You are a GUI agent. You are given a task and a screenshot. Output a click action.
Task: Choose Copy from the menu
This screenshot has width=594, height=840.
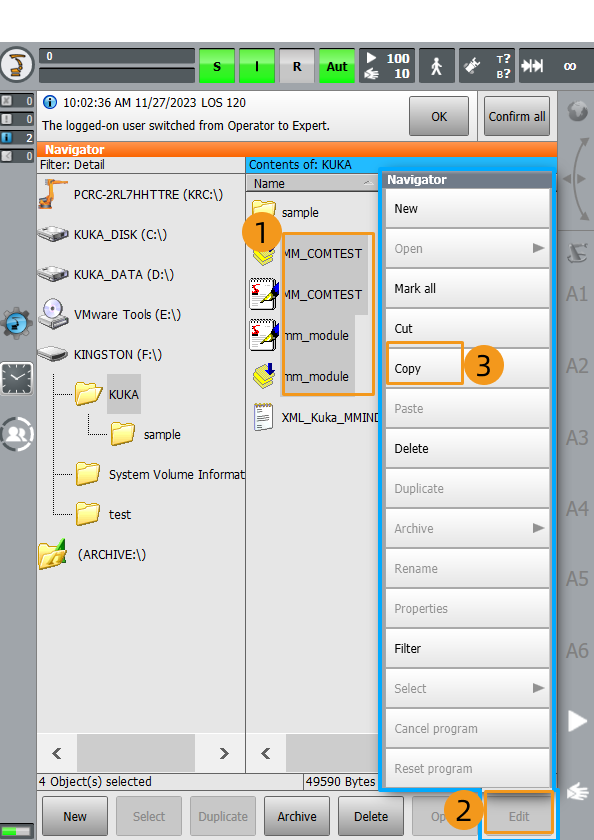coord(468,369)
